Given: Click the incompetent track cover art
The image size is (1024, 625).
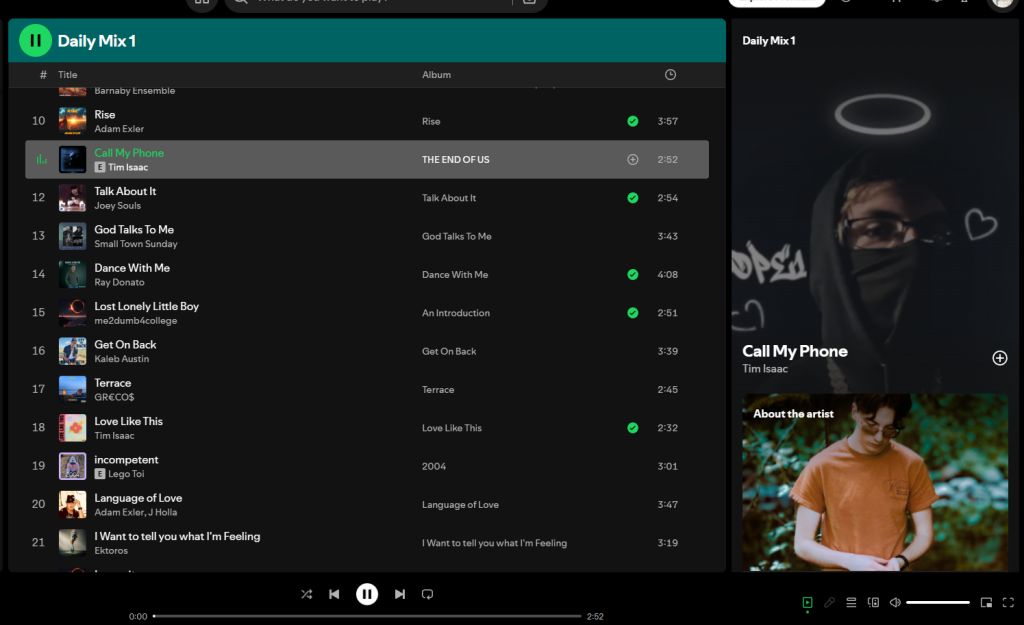Looking at the screenshot, I should (72, 466).
